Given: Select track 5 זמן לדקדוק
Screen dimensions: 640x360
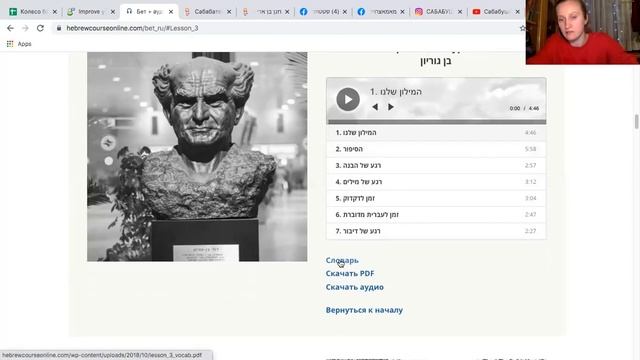Looking at the screenshot, I should (436, 198).
